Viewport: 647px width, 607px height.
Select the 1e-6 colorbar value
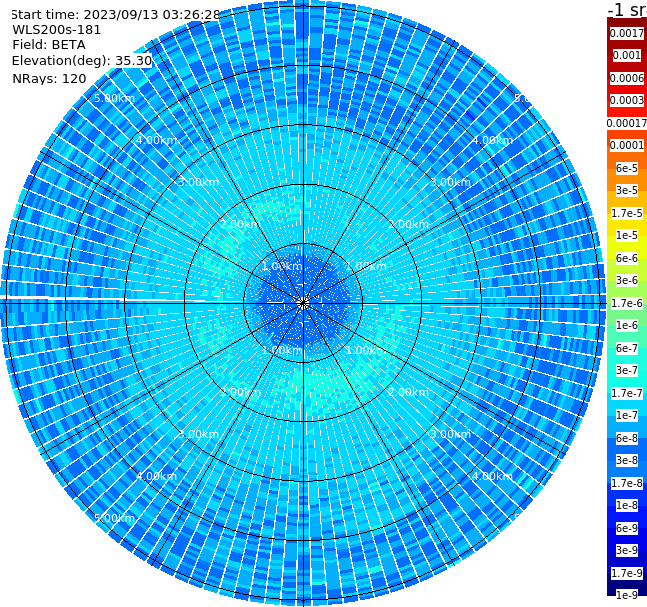pyautogui.click(x=627, y=325)
